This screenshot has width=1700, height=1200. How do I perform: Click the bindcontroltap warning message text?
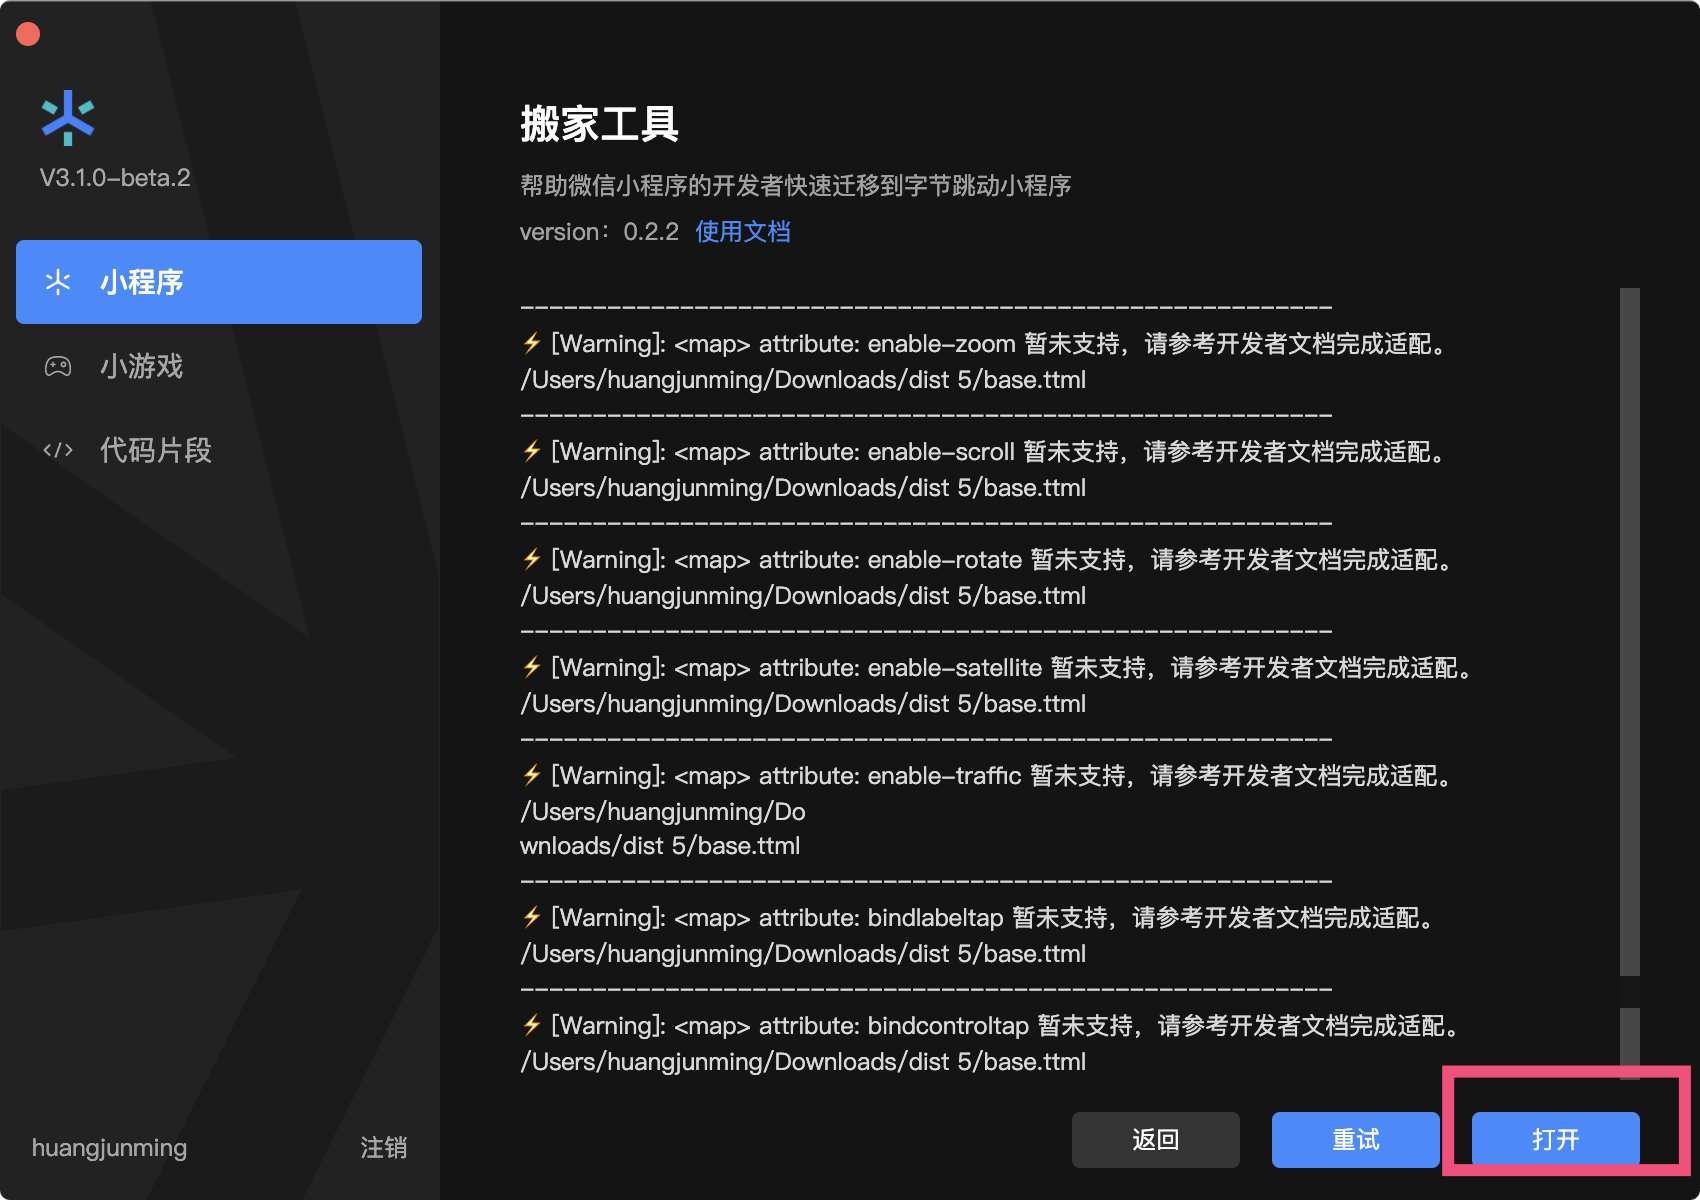click(x=1007, y=1026)
